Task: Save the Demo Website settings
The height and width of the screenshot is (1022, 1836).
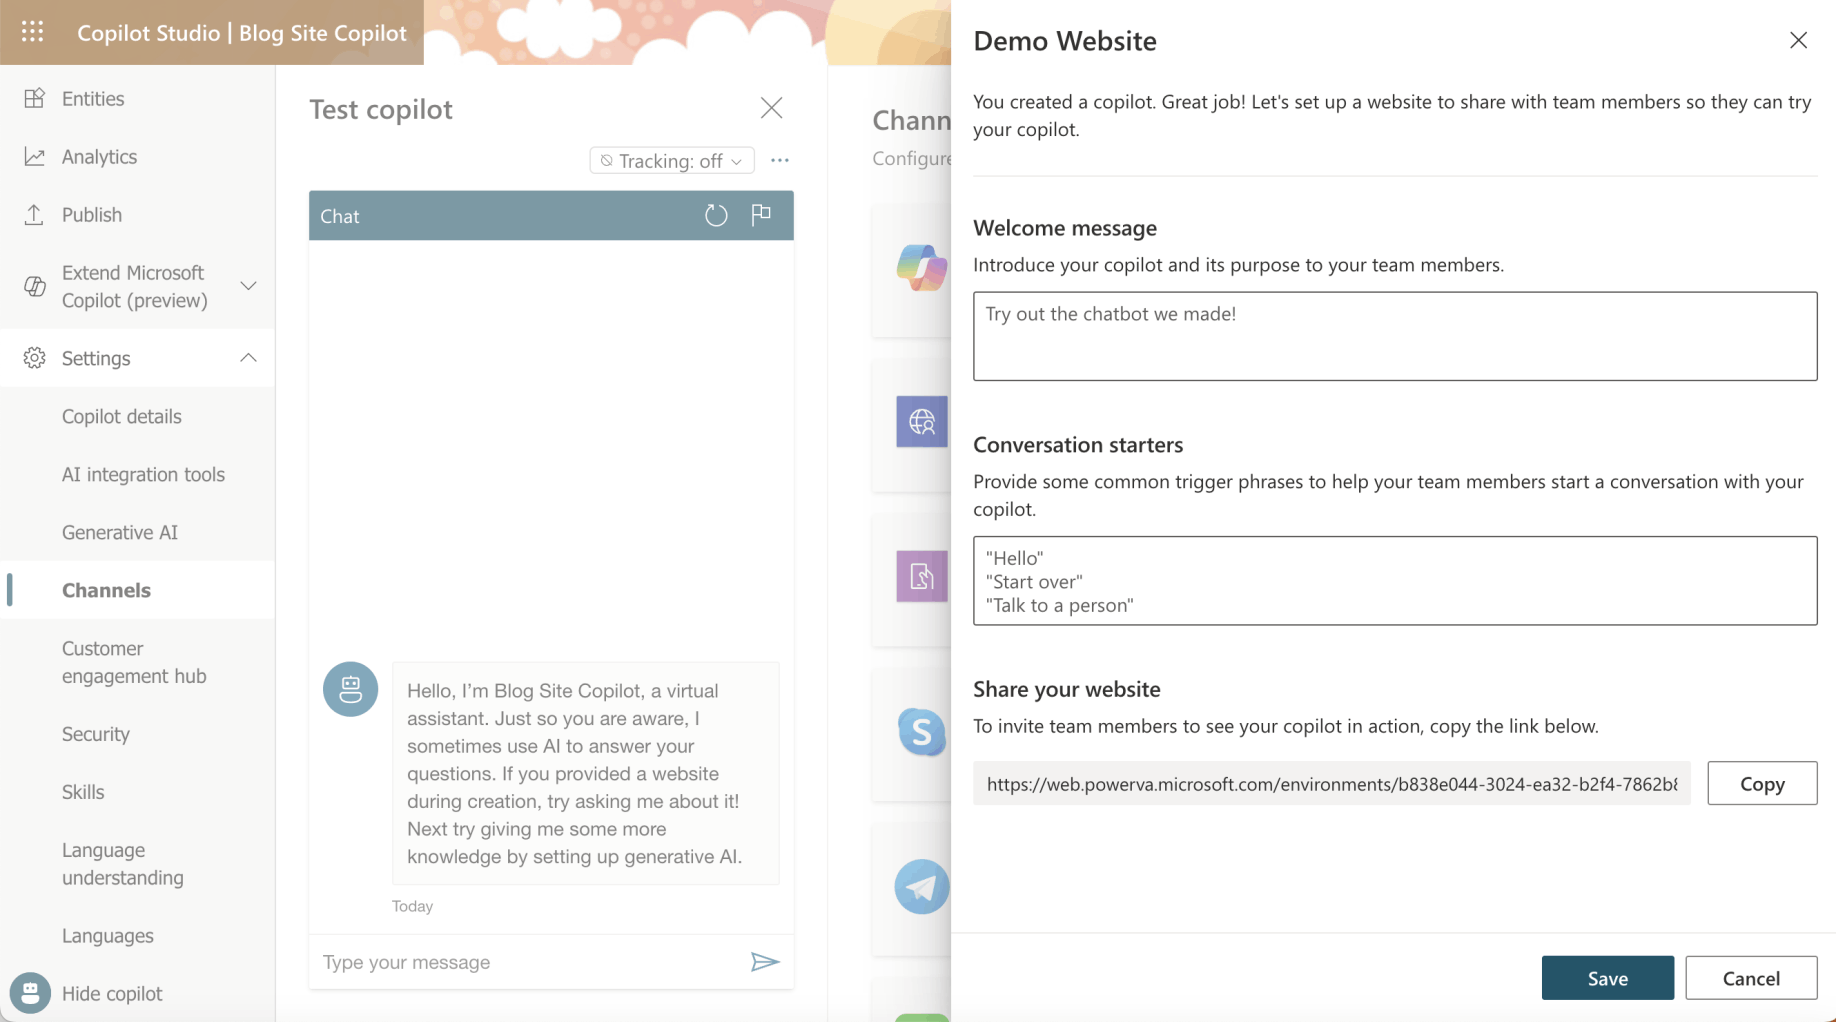Action: pos(1607,978)
